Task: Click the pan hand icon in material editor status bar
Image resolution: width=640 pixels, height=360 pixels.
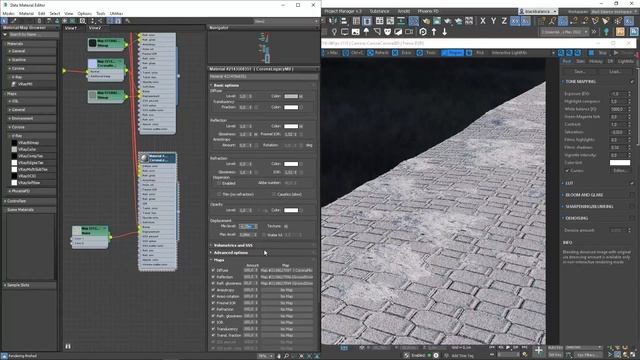Action: point(279,356)
